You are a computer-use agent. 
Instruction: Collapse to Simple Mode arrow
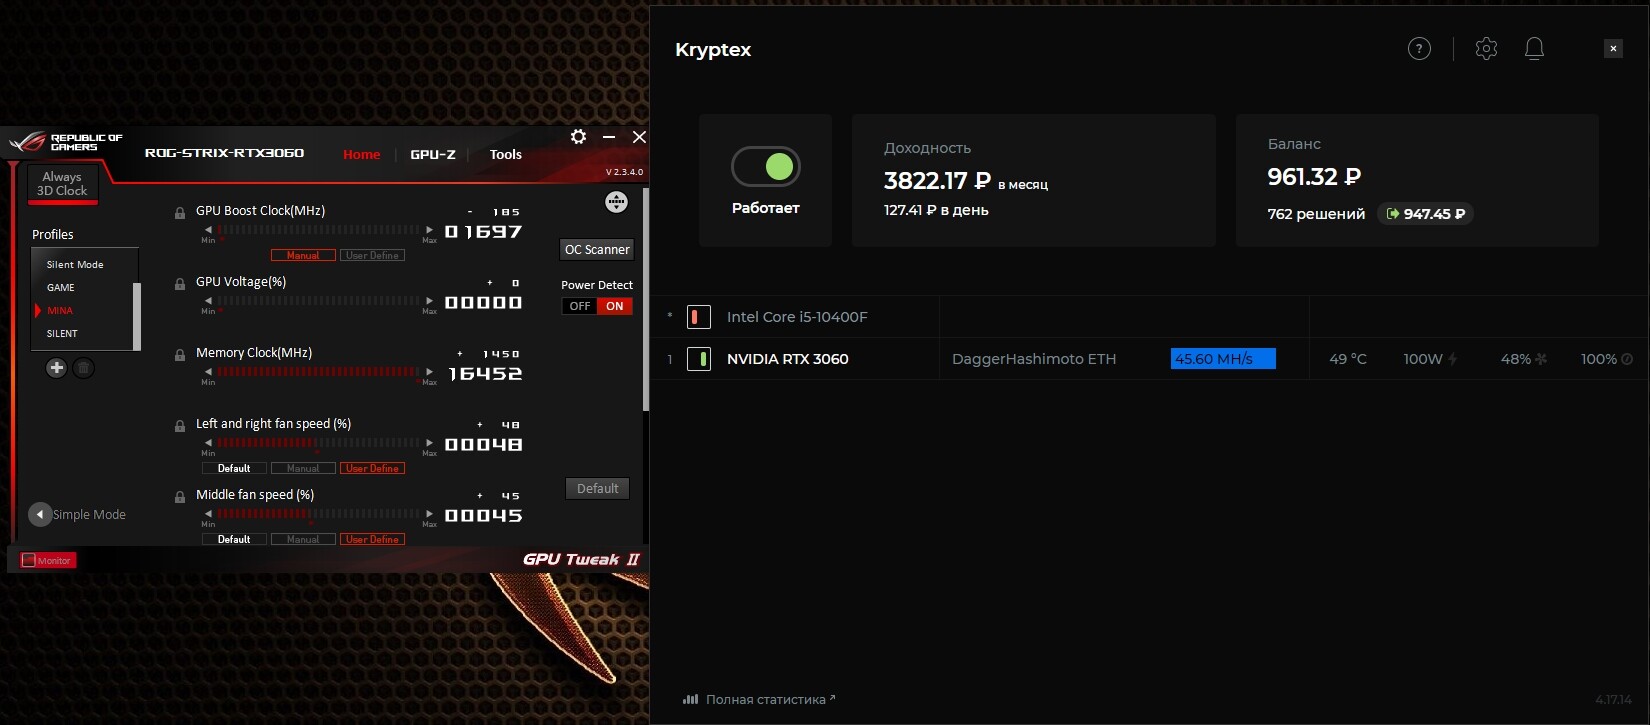point(40,514)
